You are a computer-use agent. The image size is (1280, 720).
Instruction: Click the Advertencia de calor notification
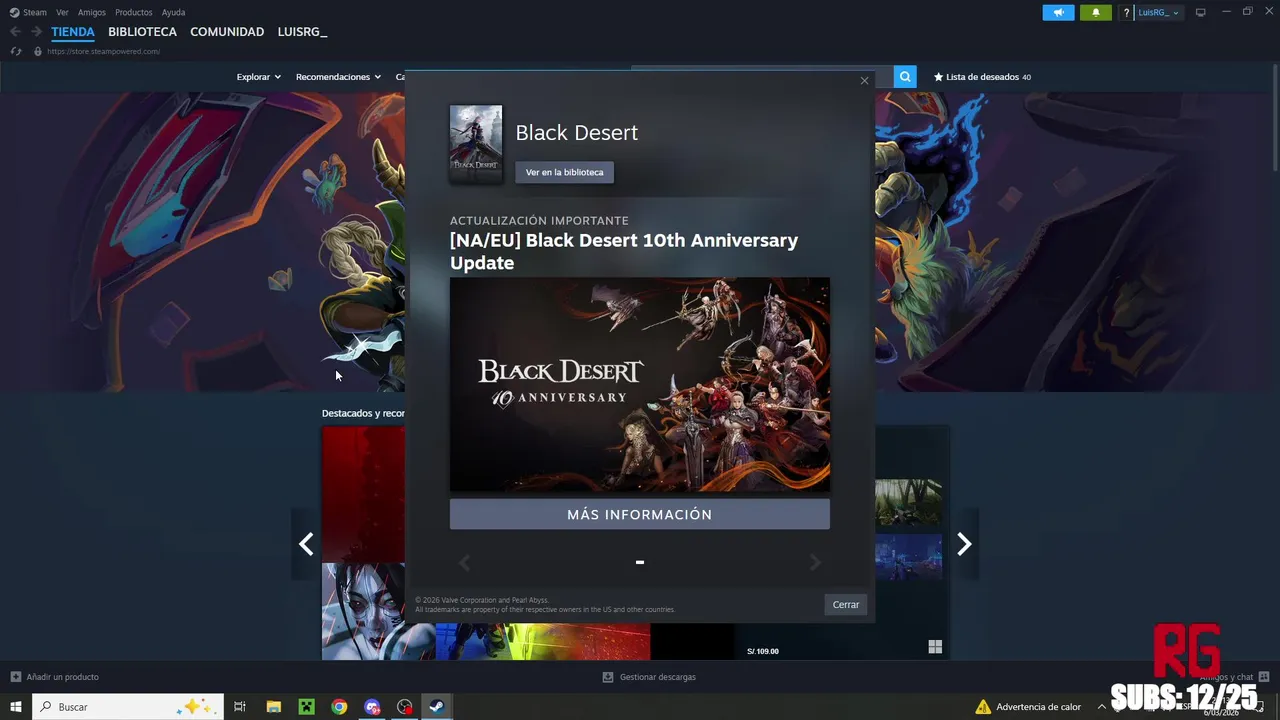click(1028, 707)
